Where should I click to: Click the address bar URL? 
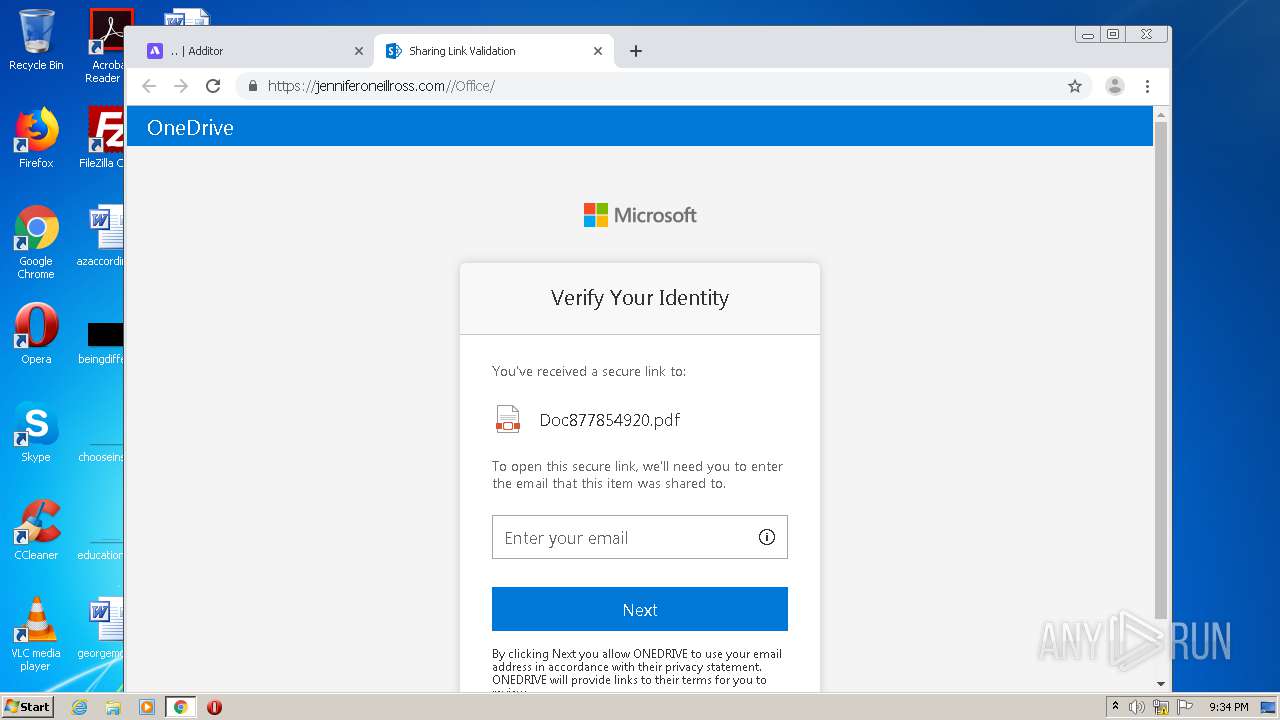pos(381,86)
